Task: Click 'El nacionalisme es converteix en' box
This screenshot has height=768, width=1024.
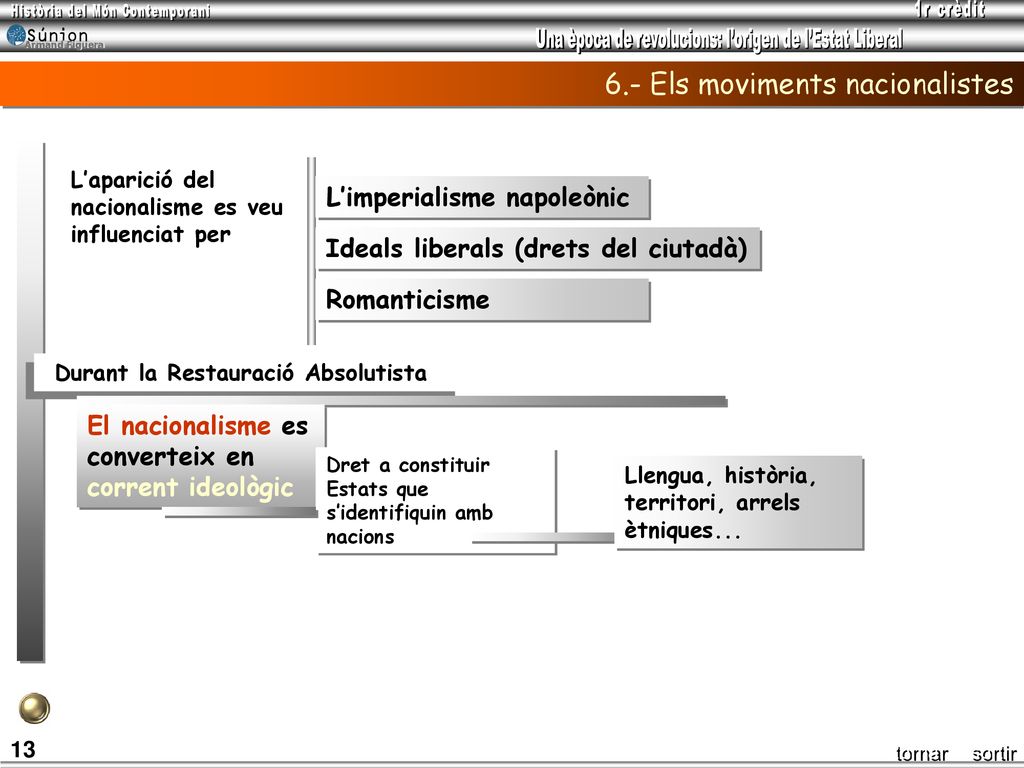Action: pyautogui.click(x=200, y=456)
